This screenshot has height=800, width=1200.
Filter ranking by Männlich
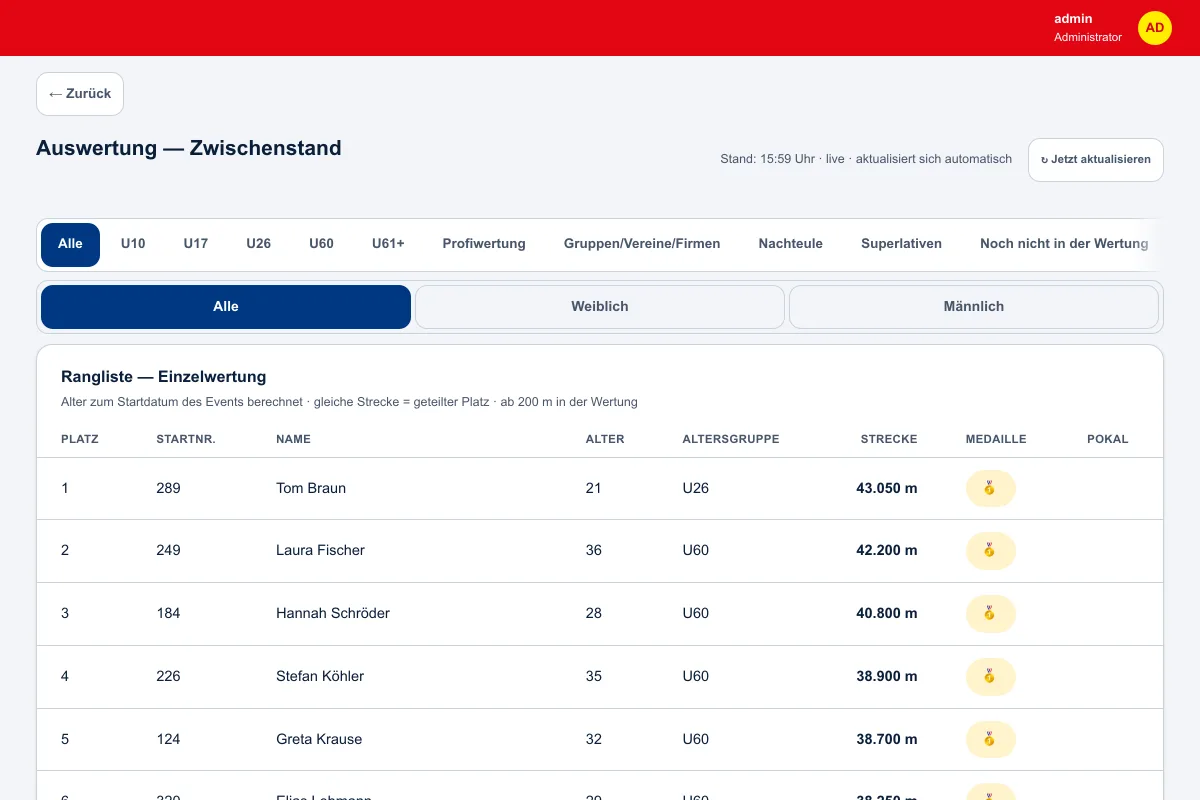tap(974, 307)
